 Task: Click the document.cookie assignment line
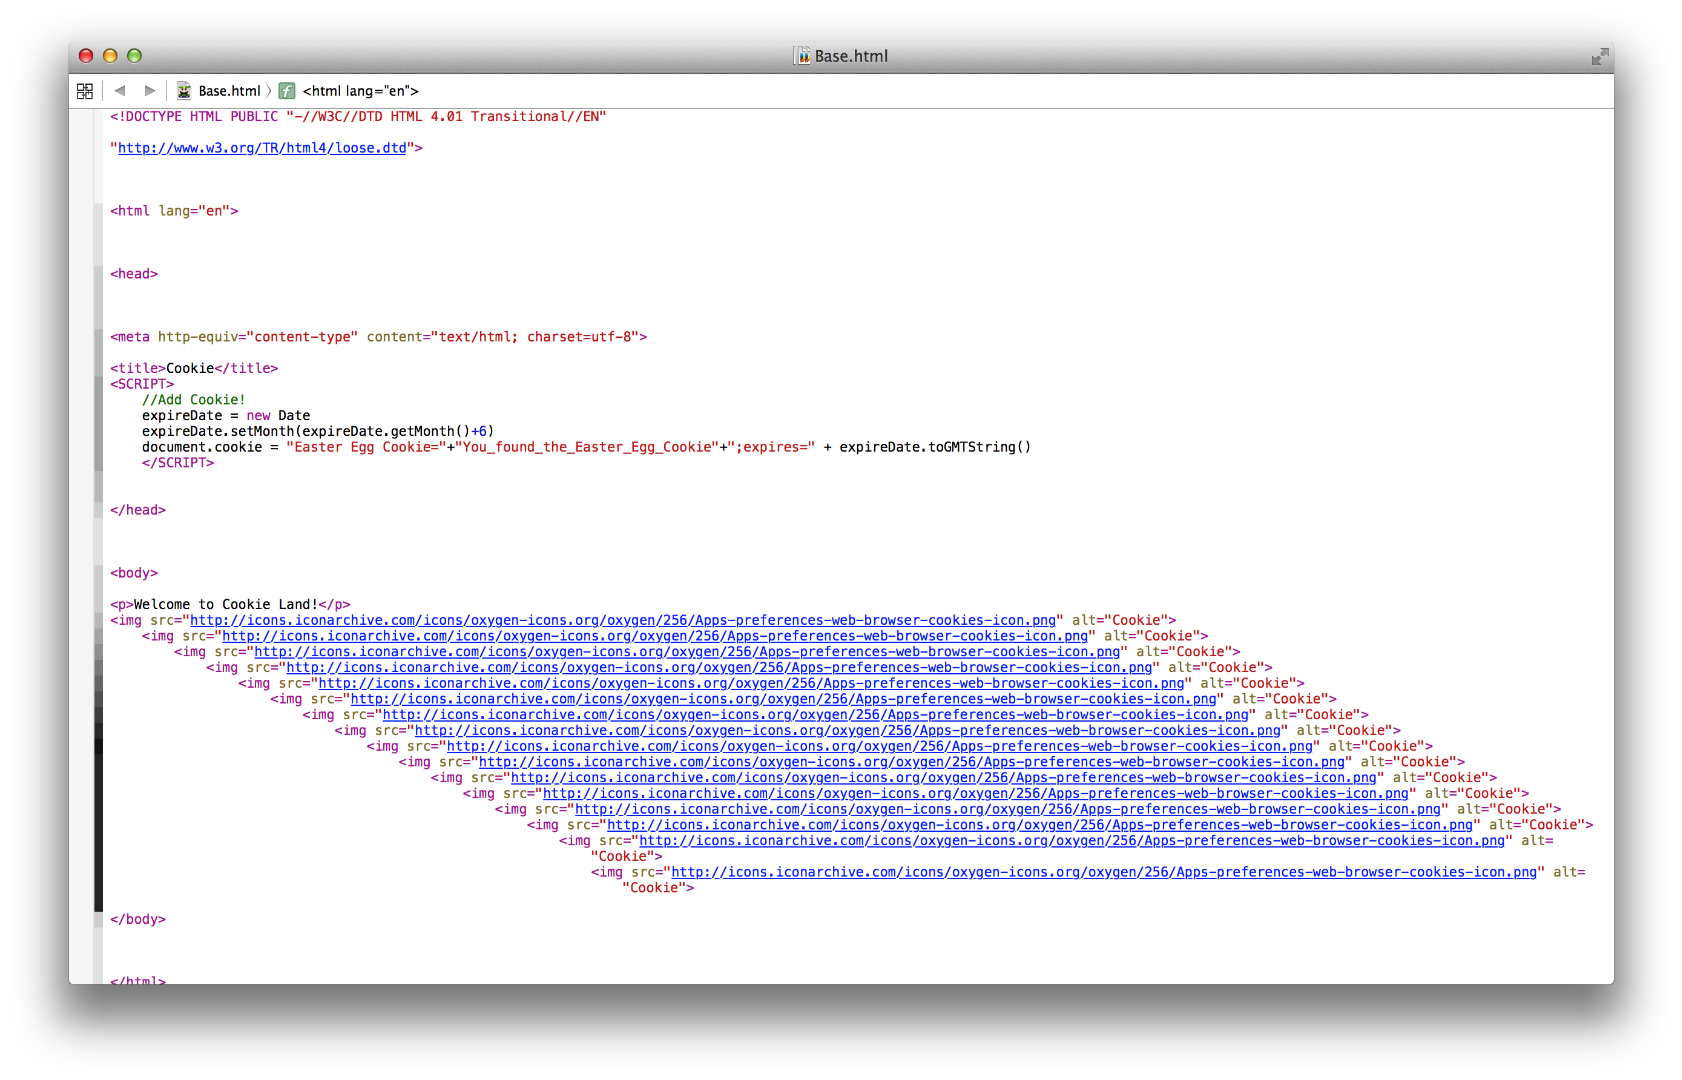(x=586, y=447)
